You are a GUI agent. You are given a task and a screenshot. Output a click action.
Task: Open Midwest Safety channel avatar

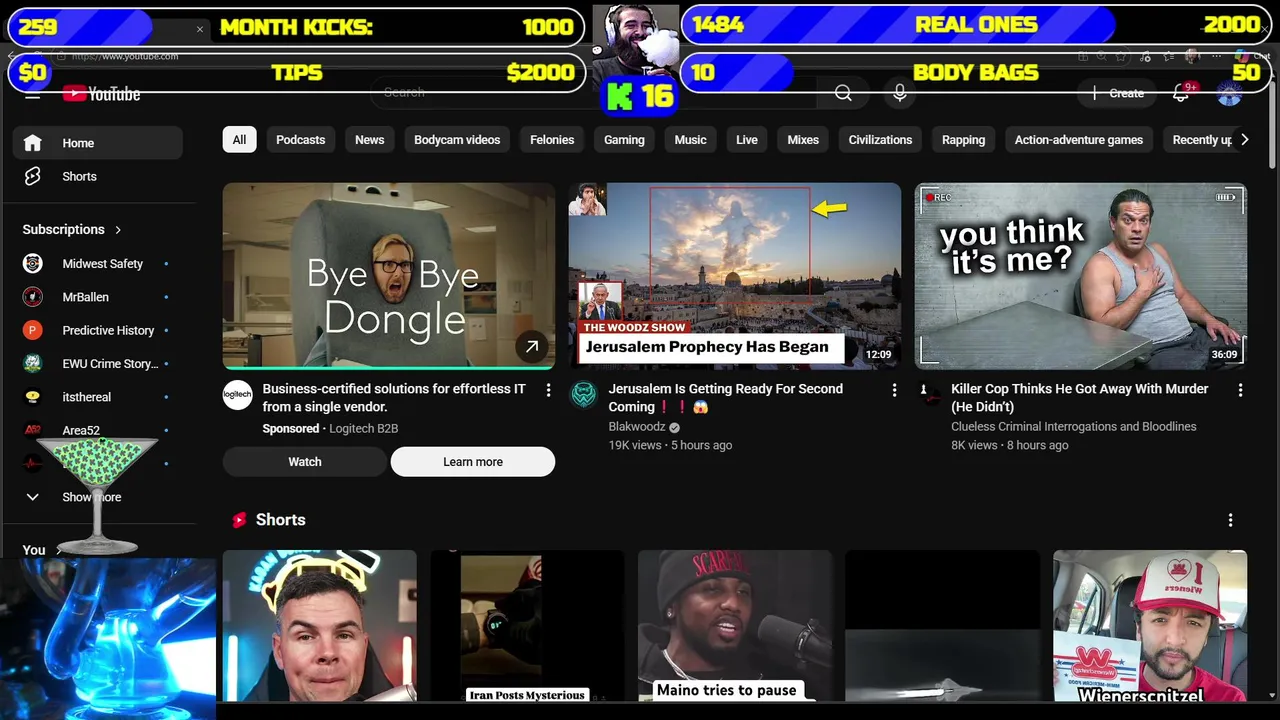[33, 264]
